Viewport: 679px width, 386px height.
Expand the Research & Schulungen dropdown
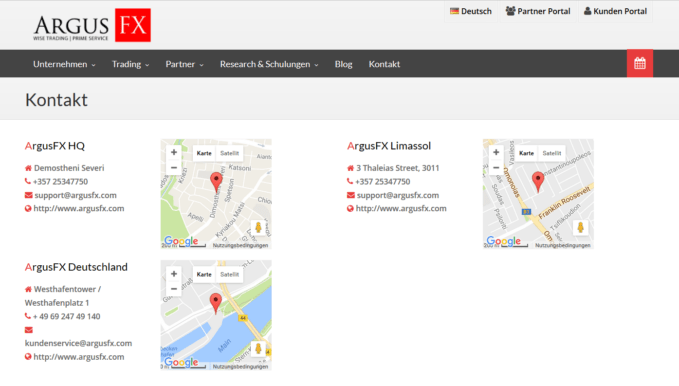(269, 64)
